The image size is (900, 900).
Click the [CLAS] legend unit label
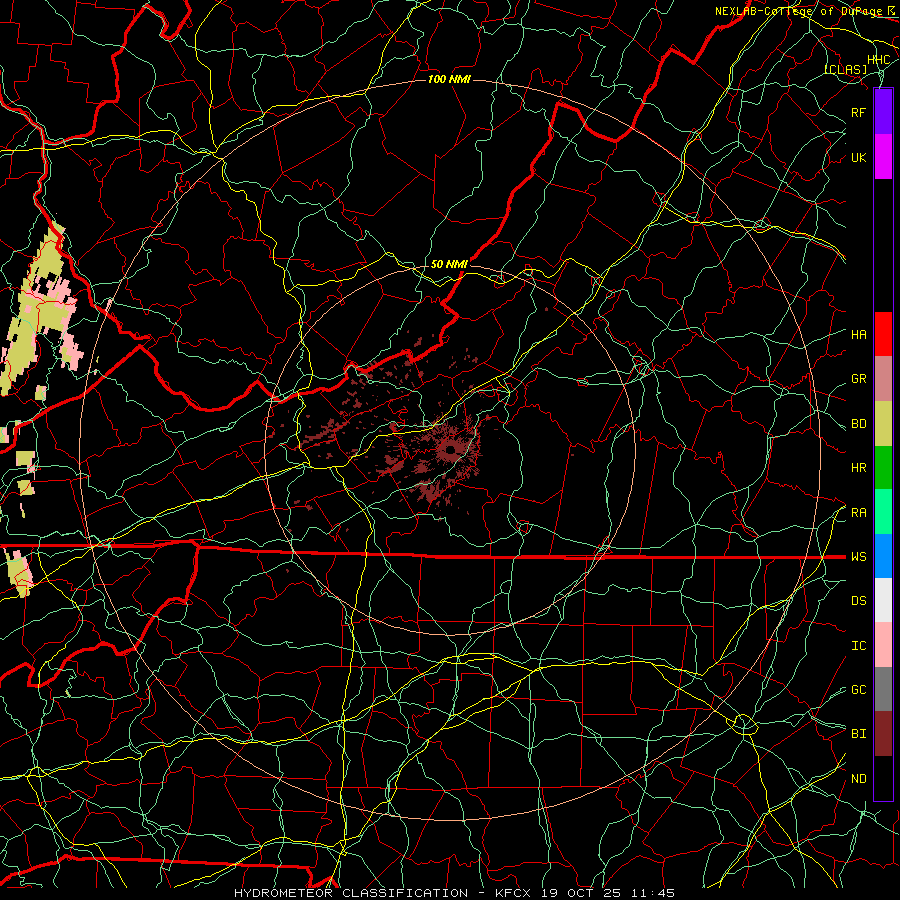click(845, 69)
